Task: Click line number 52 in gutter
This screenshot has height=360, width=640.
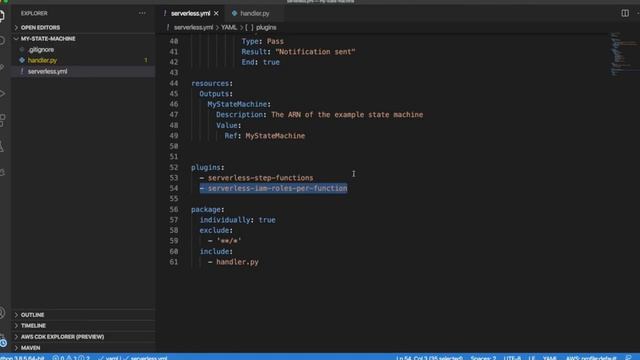Action: pyautogui.click(x=173, y=167)
